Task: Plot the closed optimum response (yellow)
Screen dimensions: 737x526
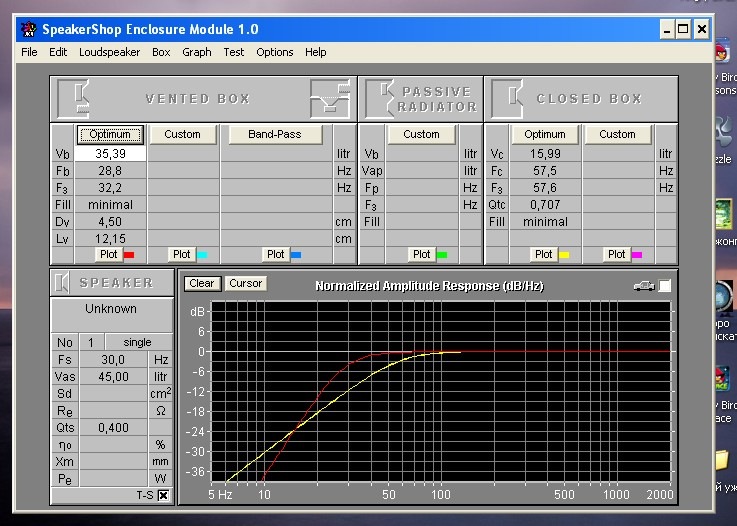Action: pos(544,254)
